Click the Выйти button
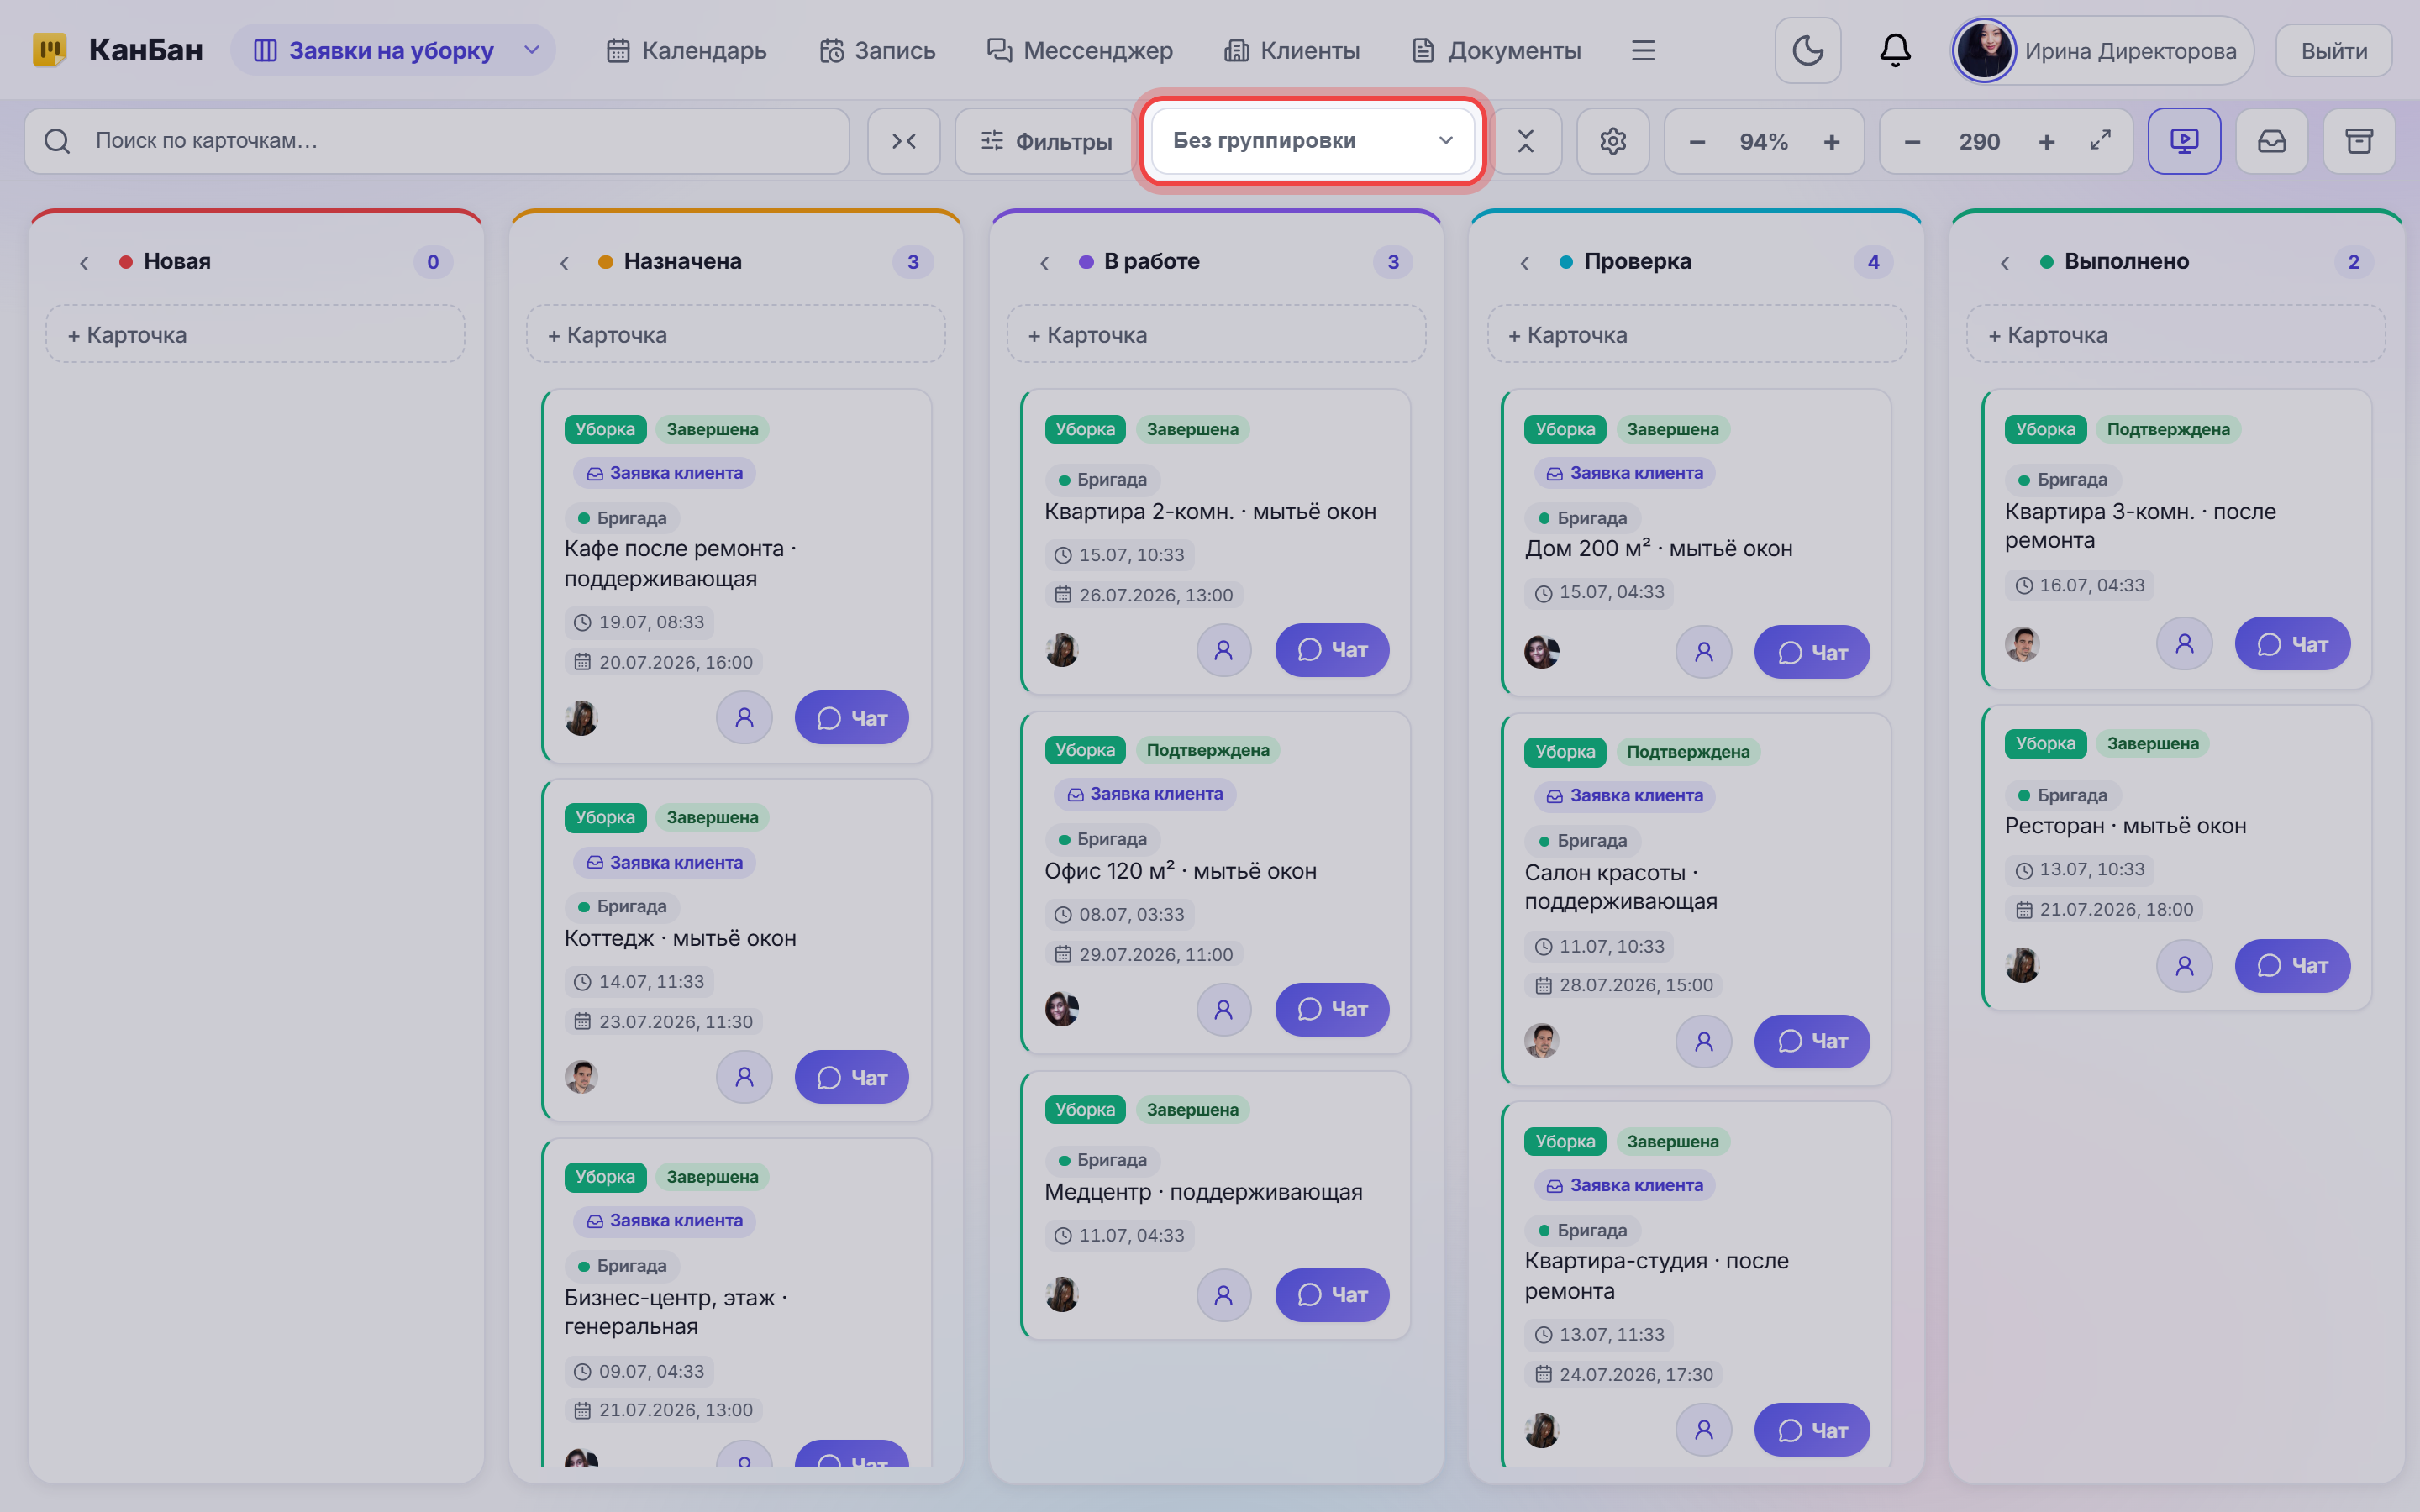This screenshot has width=2420, height=1512. [x=2333, y=50]
